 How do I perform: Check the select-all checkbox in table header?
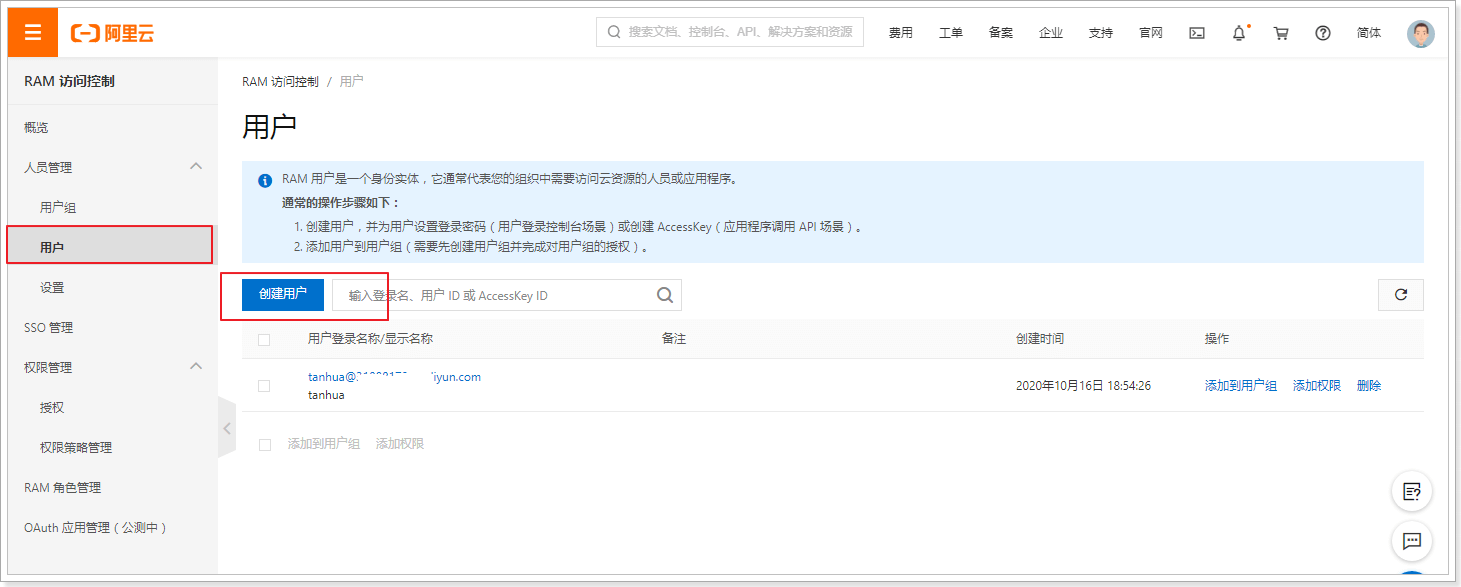pos(264,339)
